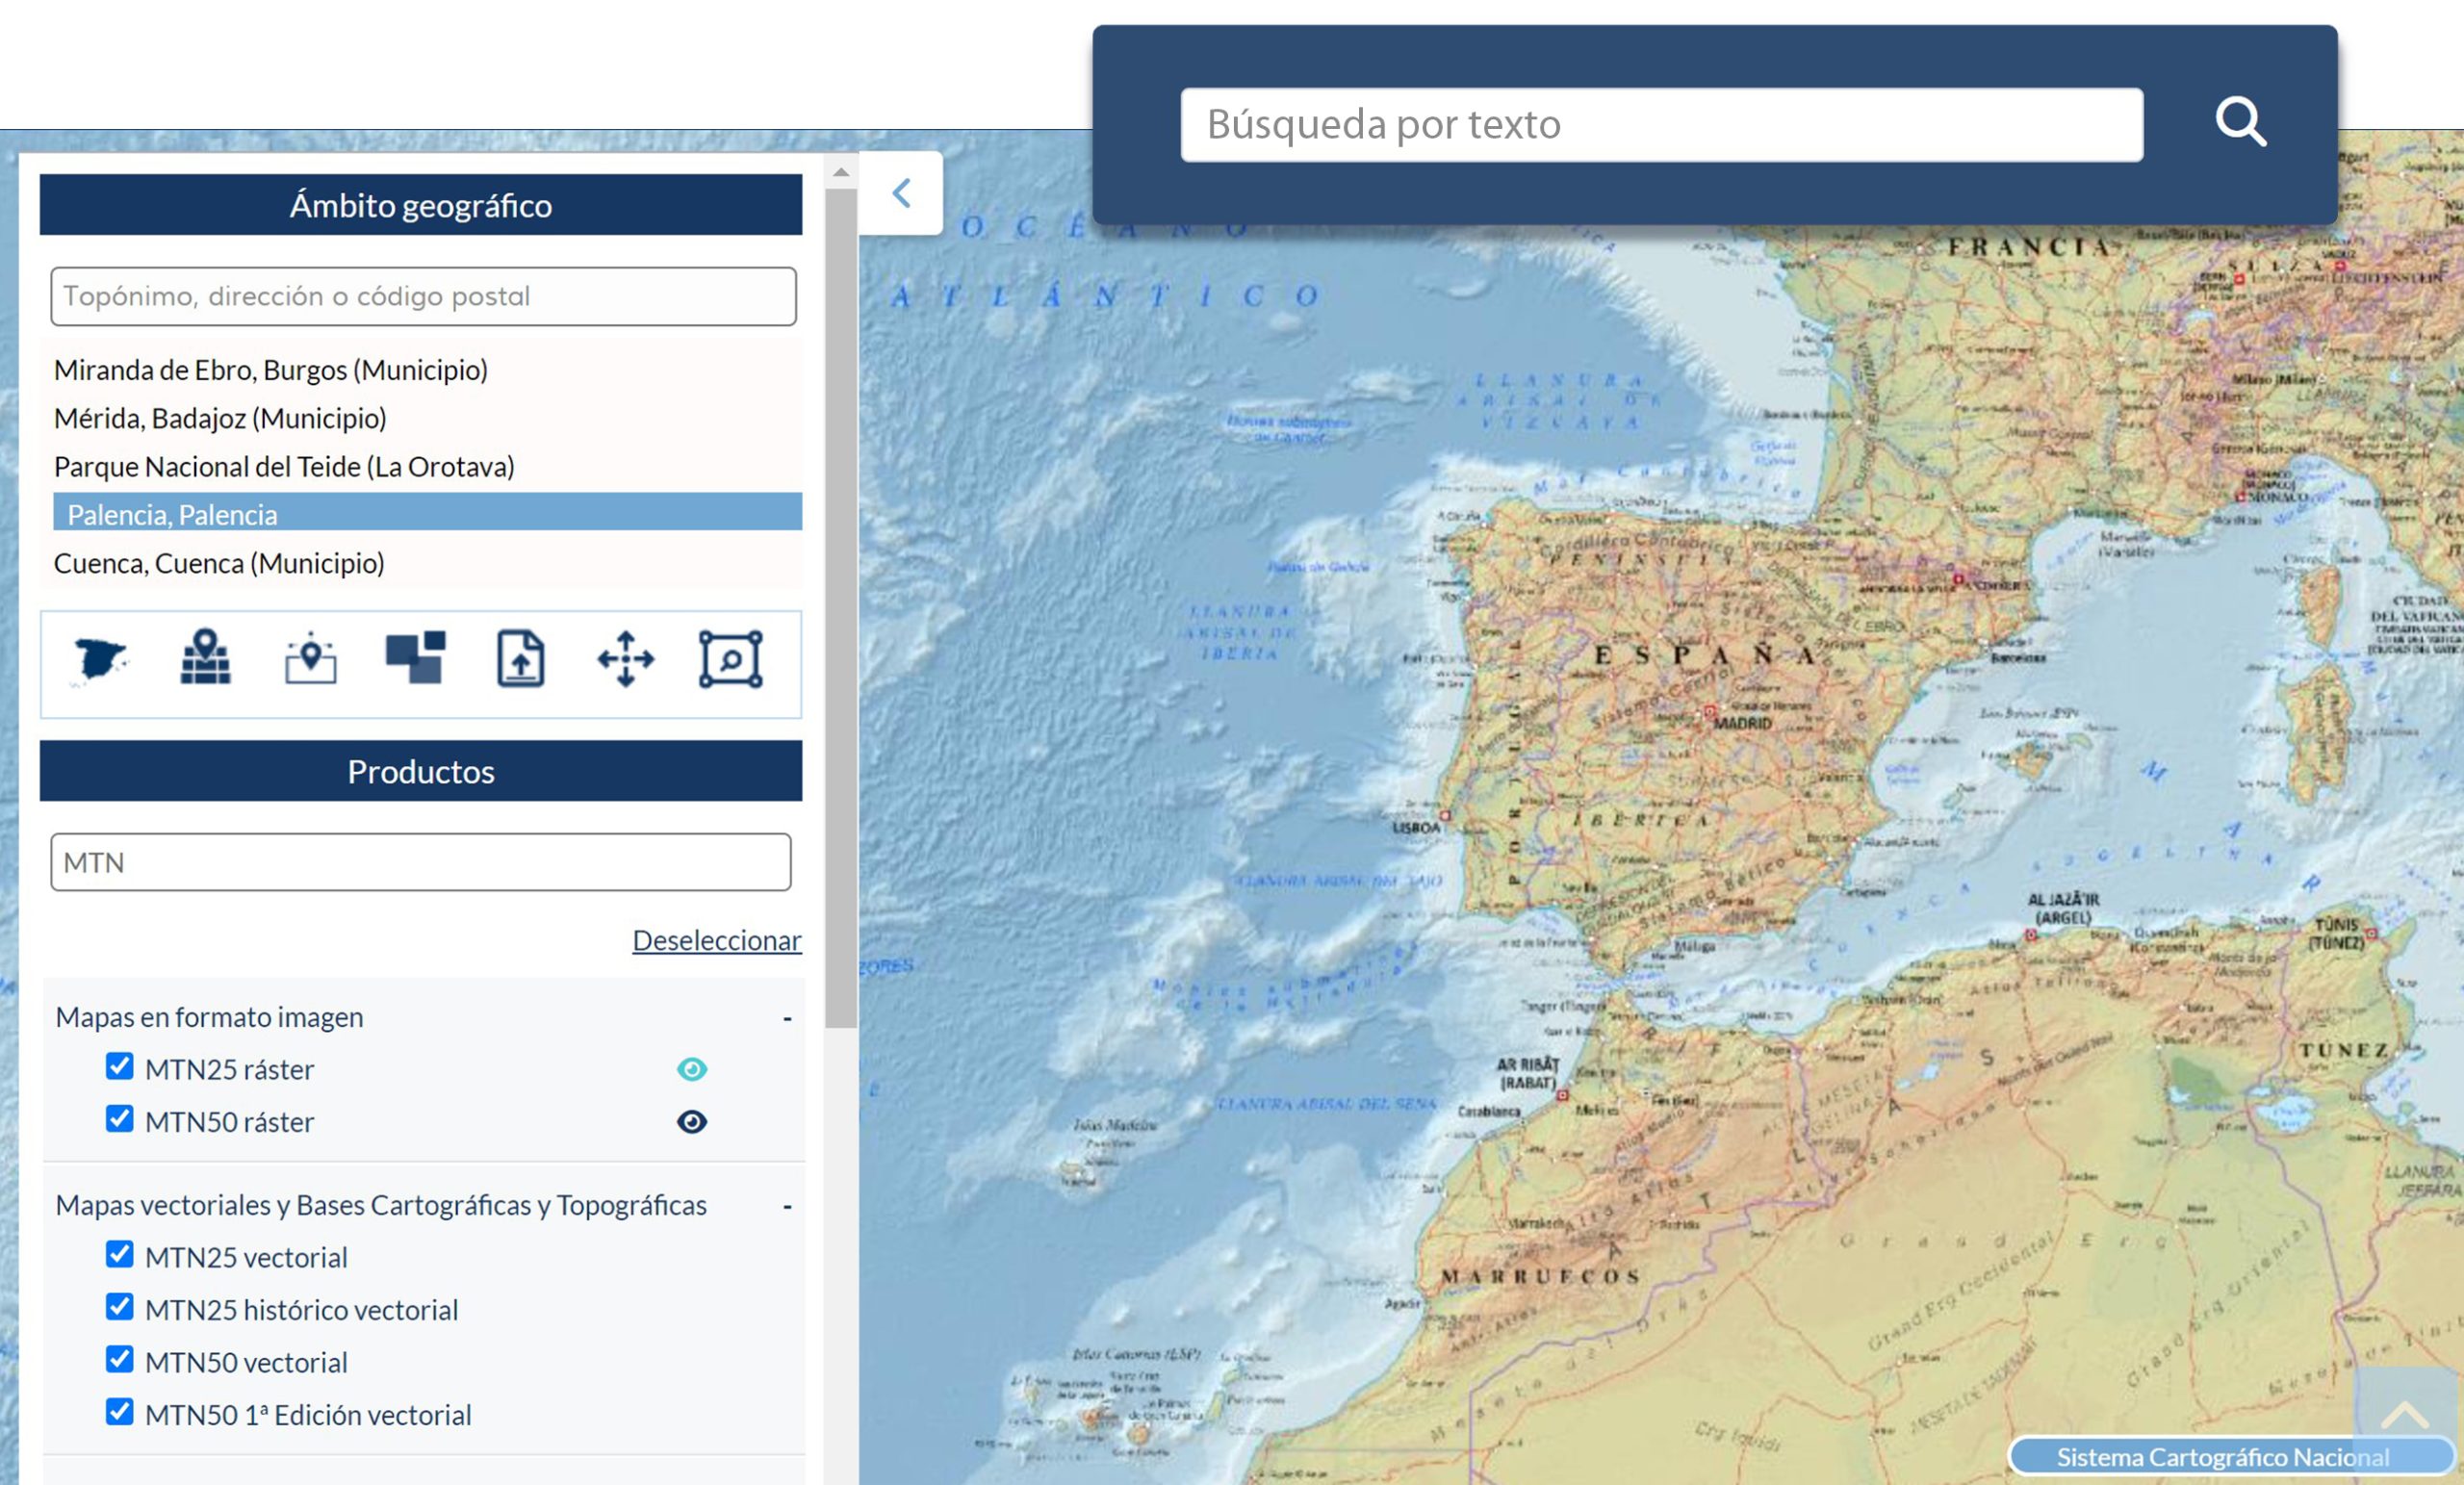The width and height of the screenshot is (2464, 1485).
Task: Click the Deseleccionar link
Action: [717, 940]
